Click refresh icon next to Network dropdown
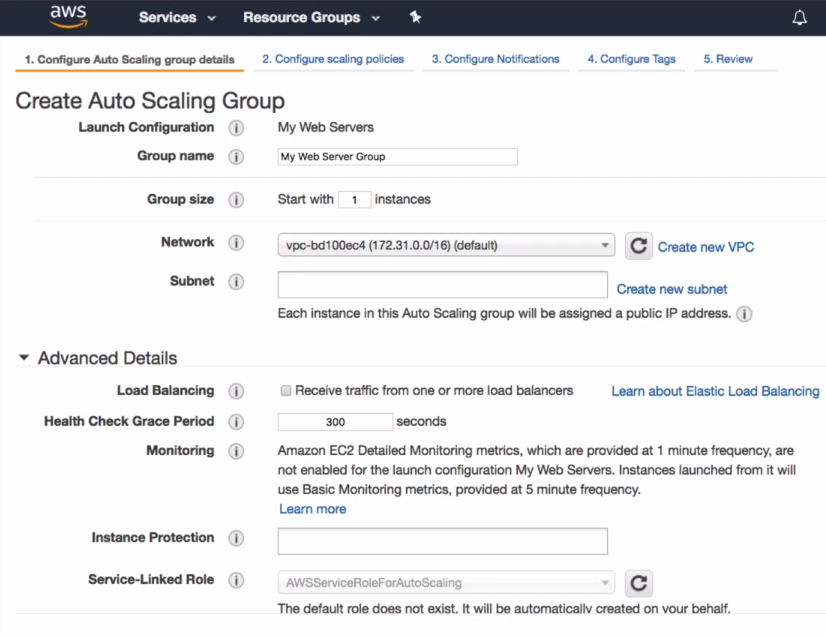The image size is (826, 636). tap(639, 246)
